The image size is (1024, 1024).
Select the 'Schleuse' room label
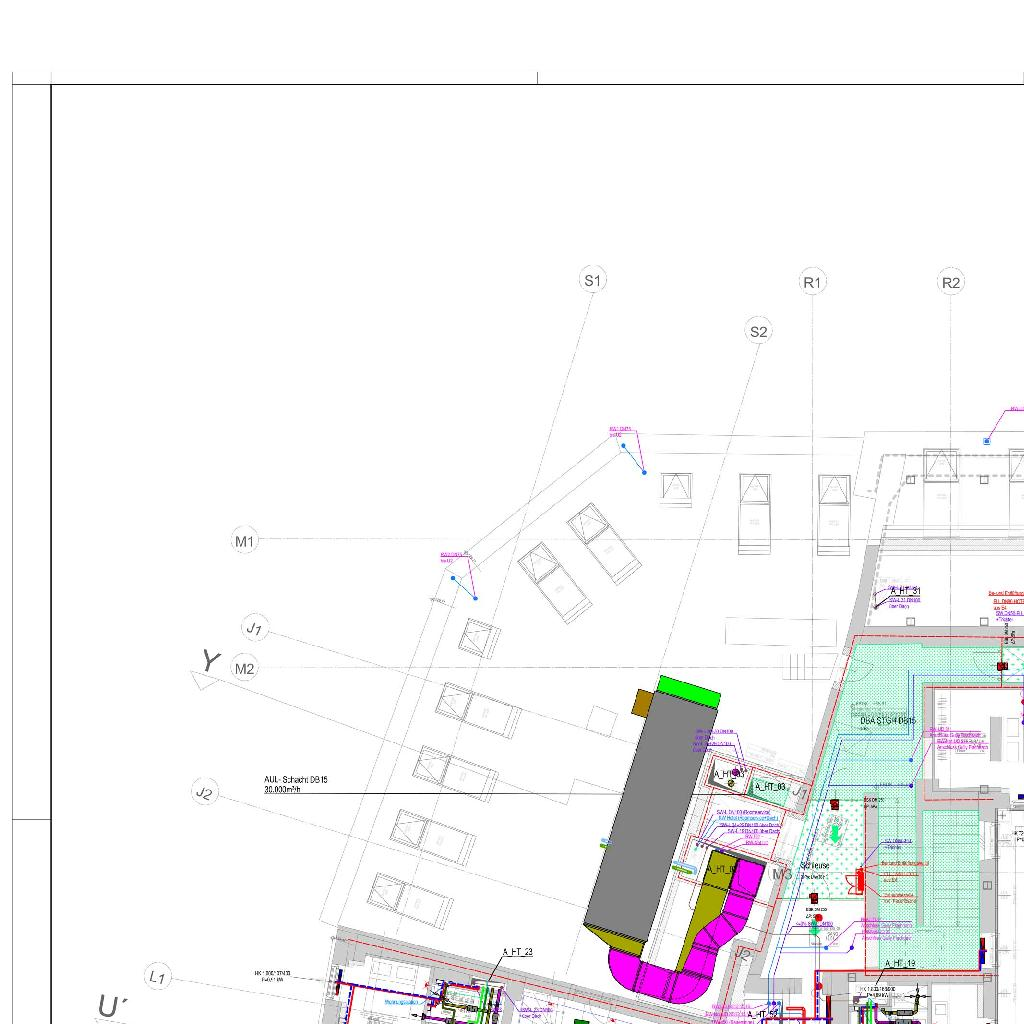click(x=814, y=865)
